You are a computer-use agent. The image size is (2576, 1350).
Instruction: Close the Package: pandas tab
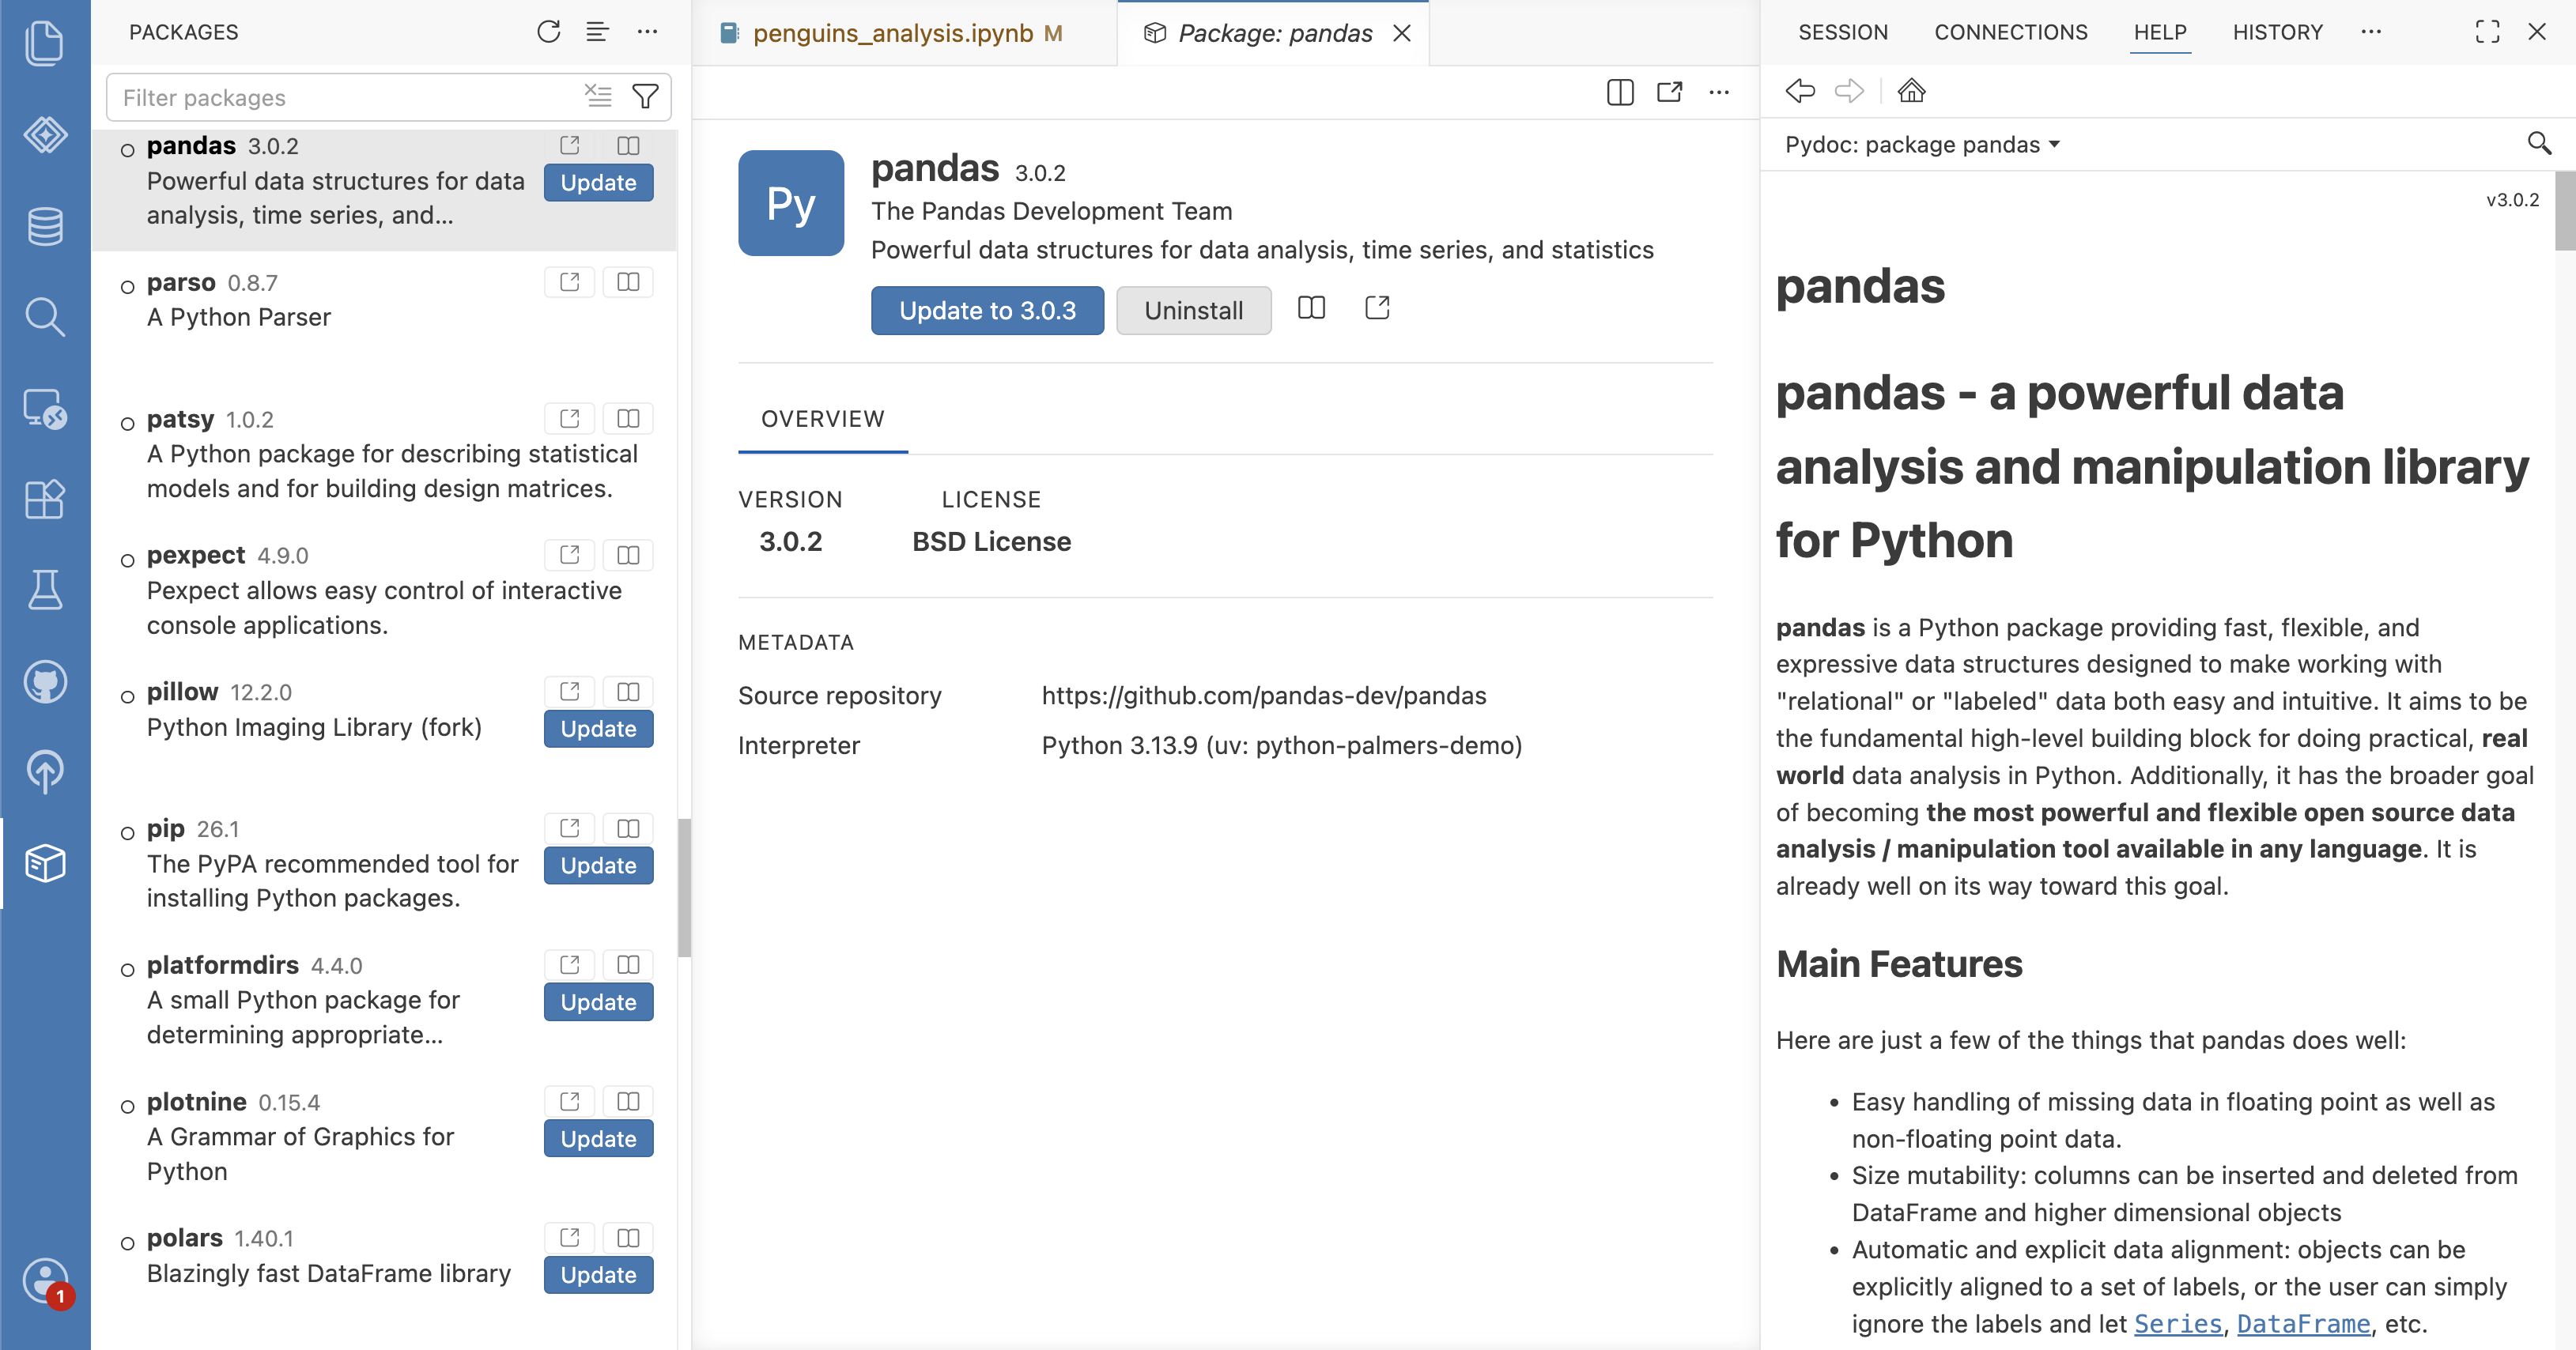(1402, 33)
